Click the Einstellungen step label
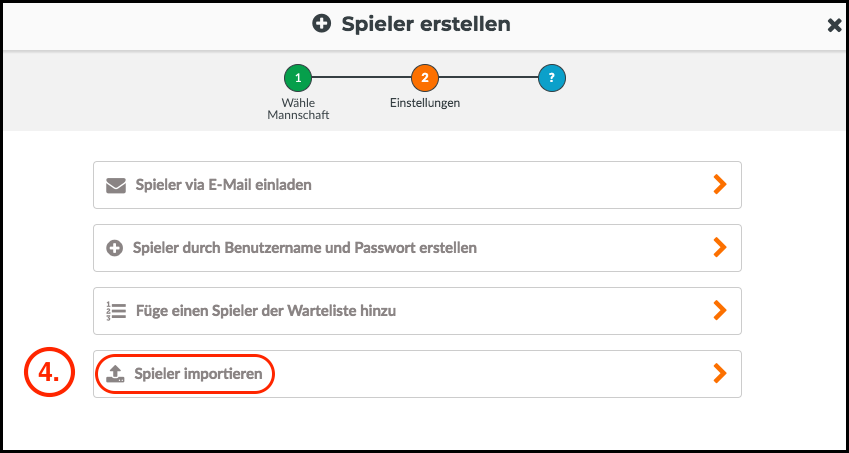The width and height of the screenshot is (849, 453). pos(425,103)
